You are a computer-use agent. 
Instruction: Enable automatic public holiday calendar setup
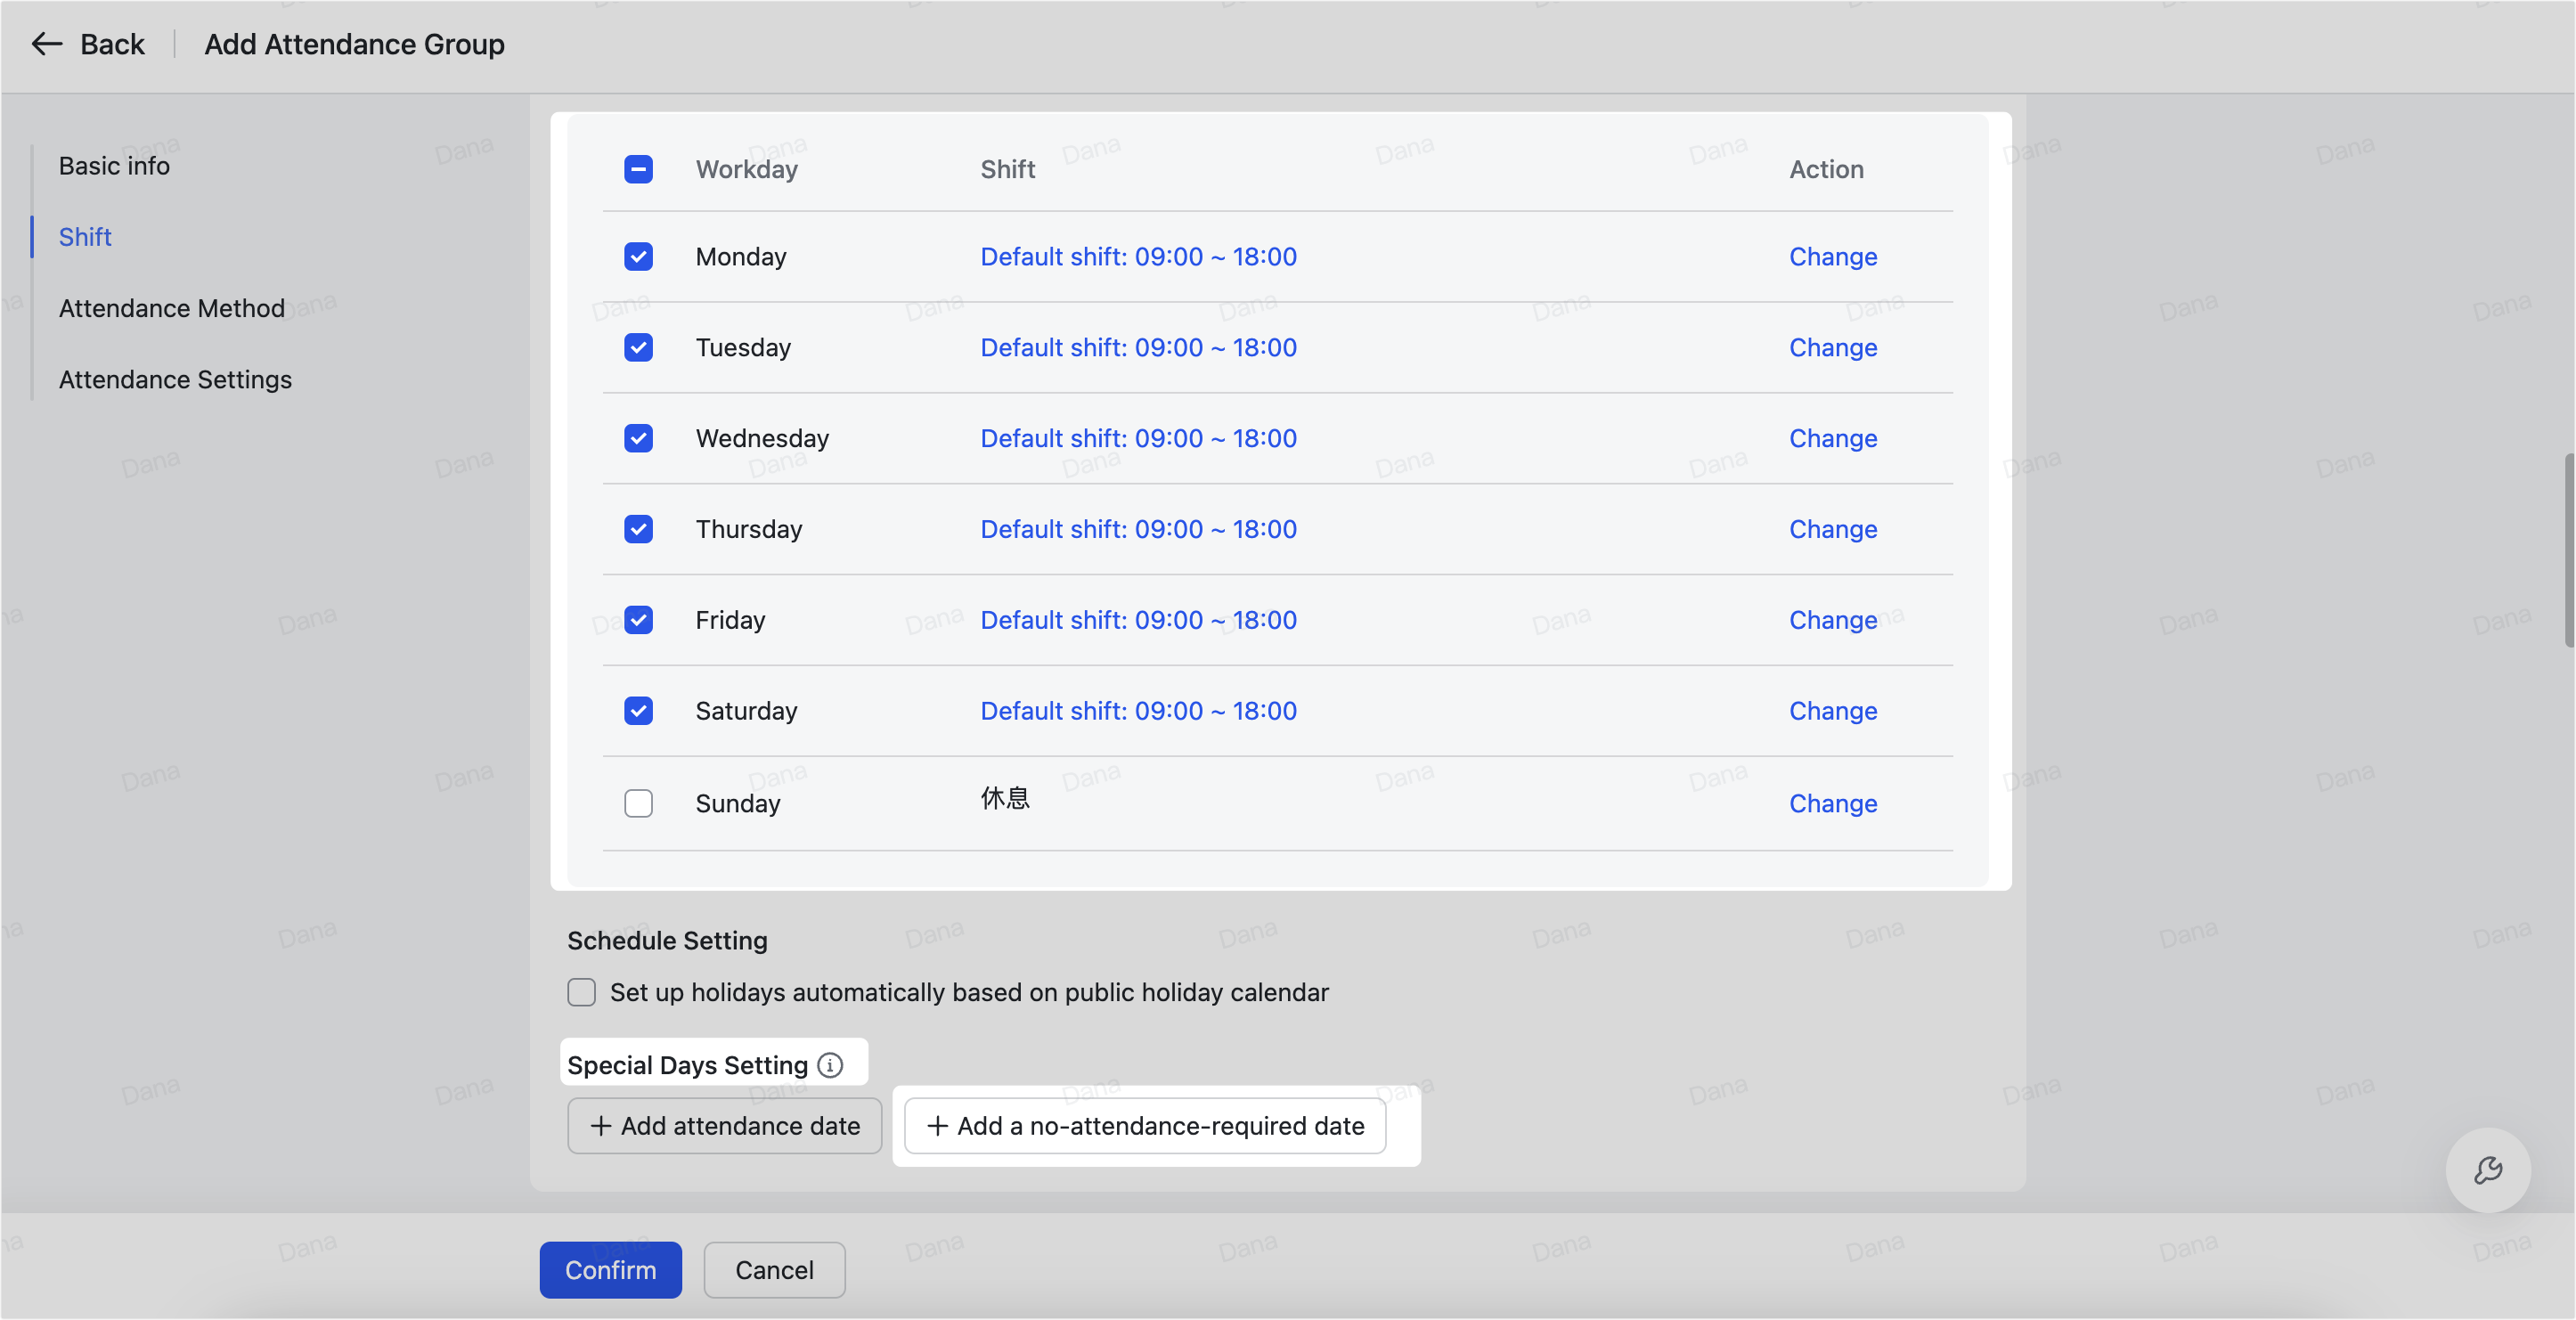point(581,992)
